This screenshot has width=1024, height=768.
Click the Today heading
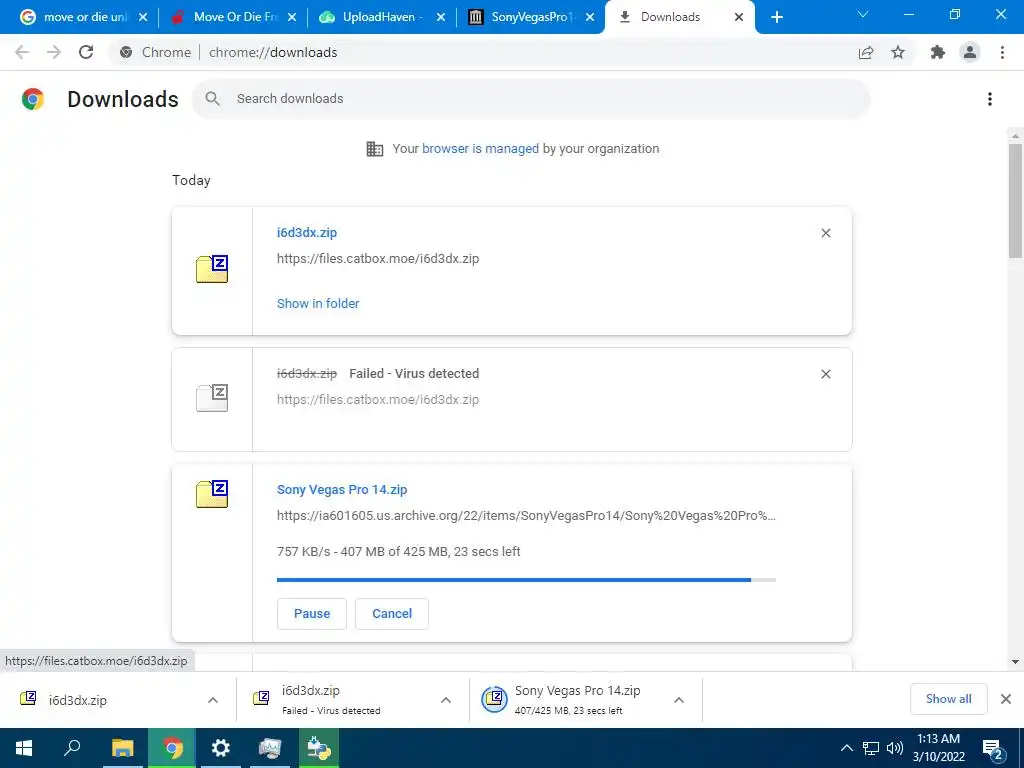(x=191, y=181)
